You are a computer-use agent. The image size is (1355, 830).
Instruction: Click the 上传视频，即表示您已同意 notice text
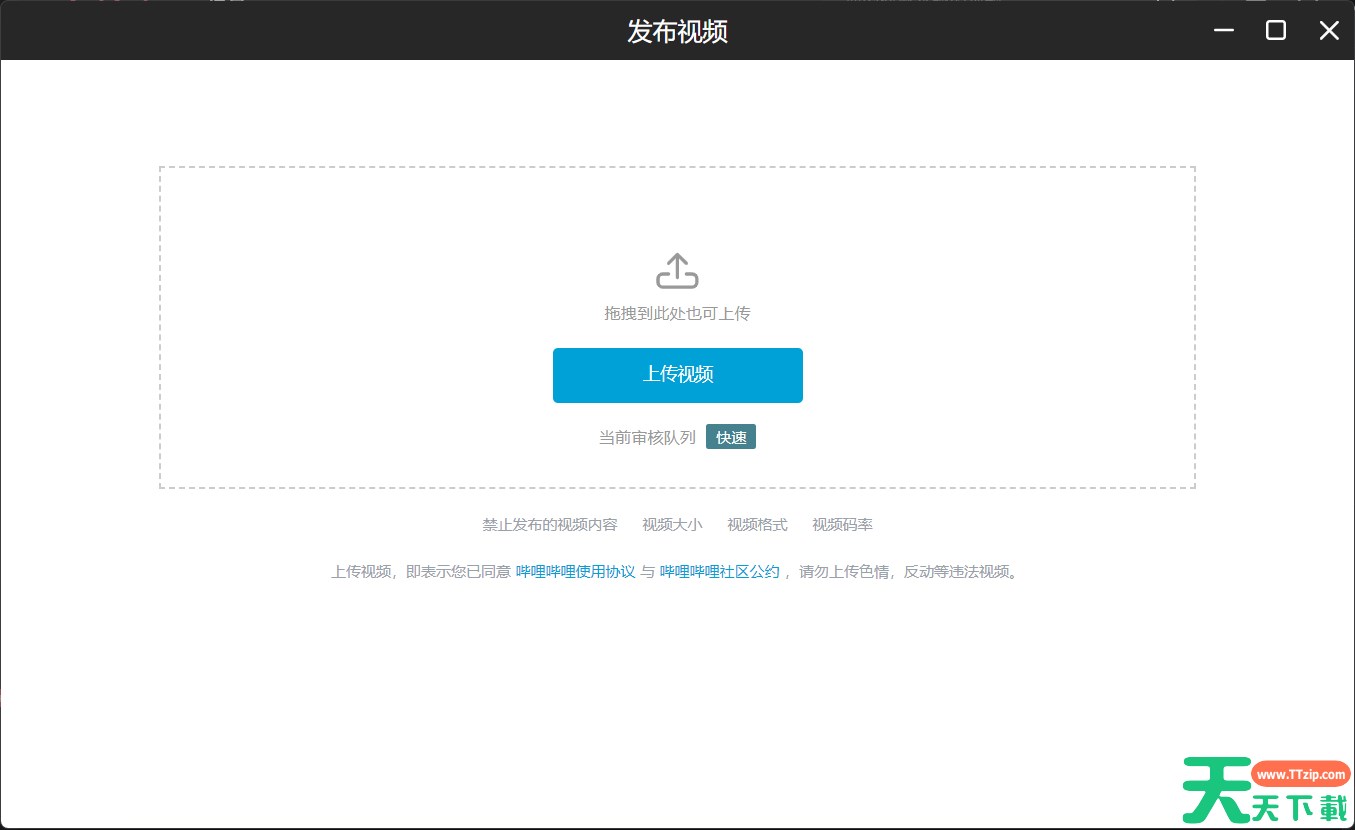click(x=421, y=572)
